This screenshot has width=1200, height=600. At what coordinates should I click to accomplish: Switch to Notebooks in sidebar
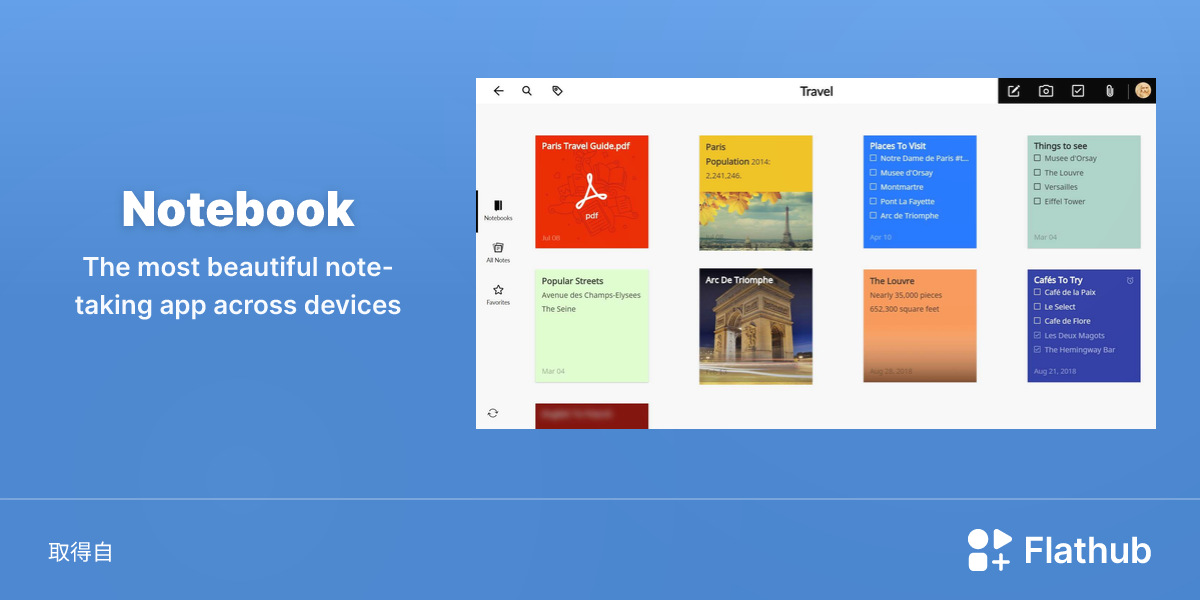tap(498, 210)
